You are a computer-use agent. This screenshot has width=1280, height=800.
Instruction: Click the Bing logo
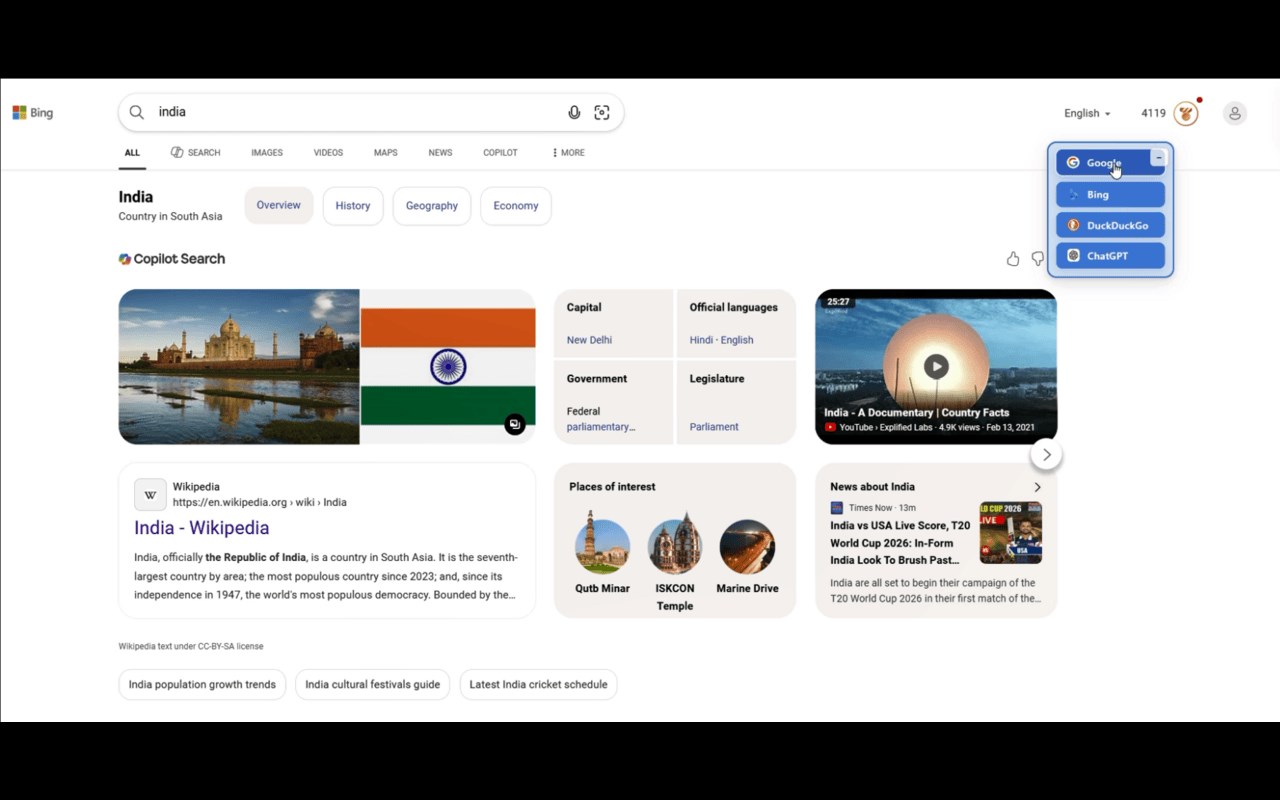[33, 113]
